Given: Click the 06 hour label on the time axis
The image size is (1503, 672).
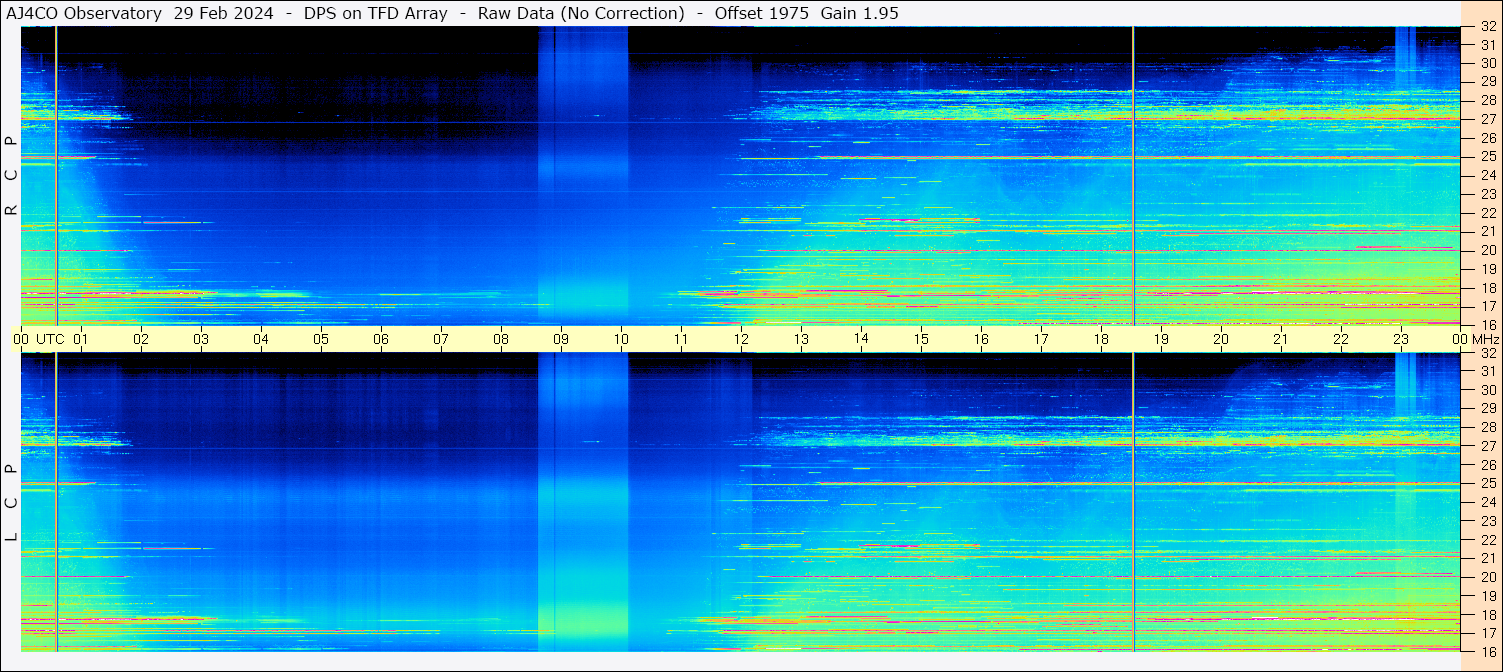Looking at the screenshot, I should [381, 339].
